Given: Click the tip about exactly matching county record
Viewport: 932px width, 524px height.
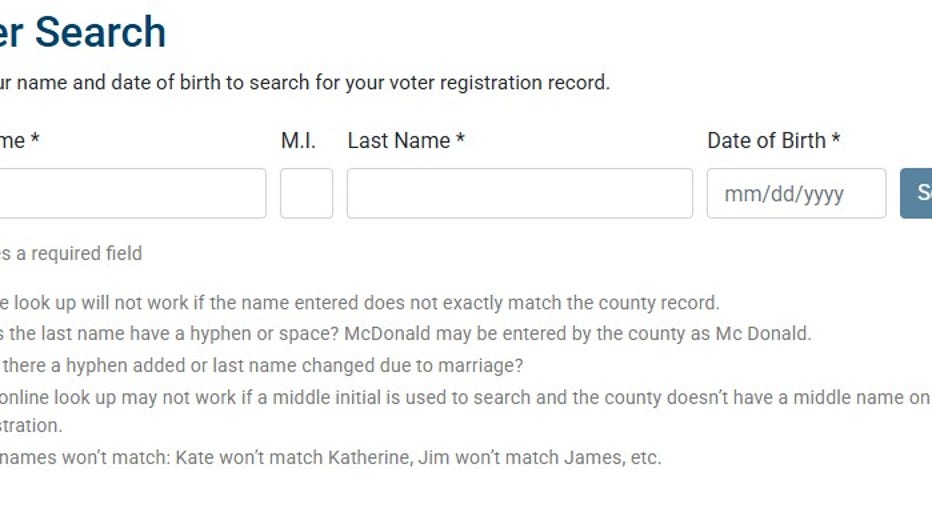Looking at the screenshot, I should [360, 303].
